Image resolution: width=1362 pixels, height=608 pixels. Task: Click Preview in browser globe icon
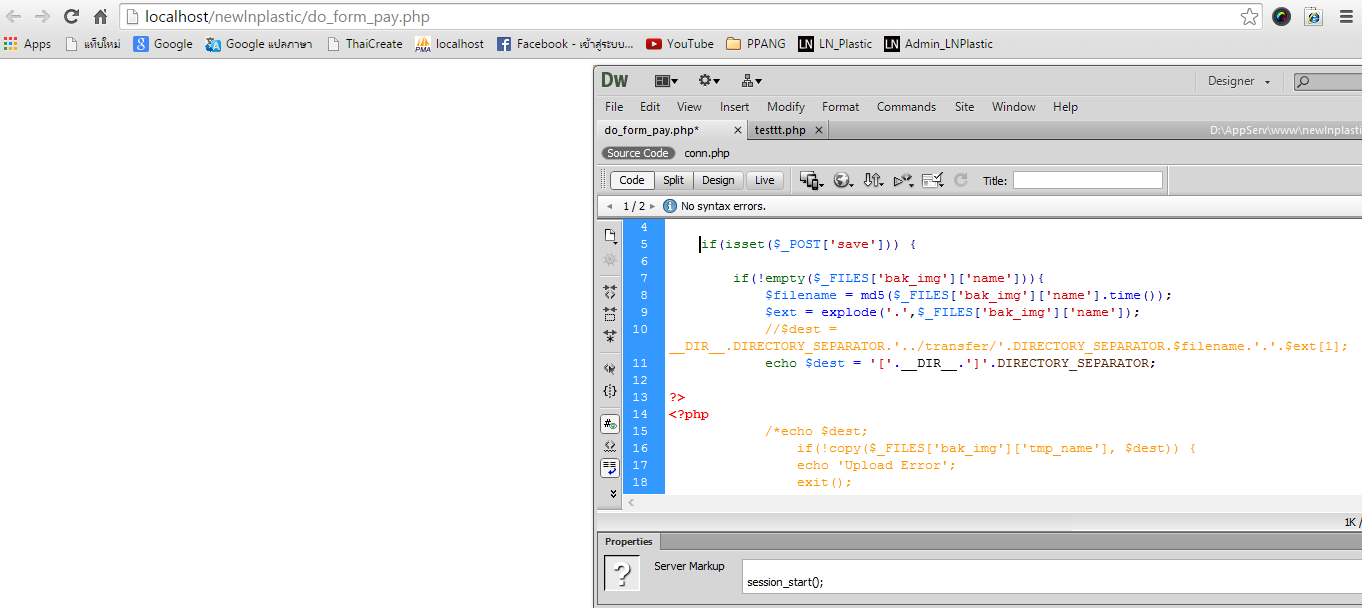pyautogui.click(x=843, y=180)
